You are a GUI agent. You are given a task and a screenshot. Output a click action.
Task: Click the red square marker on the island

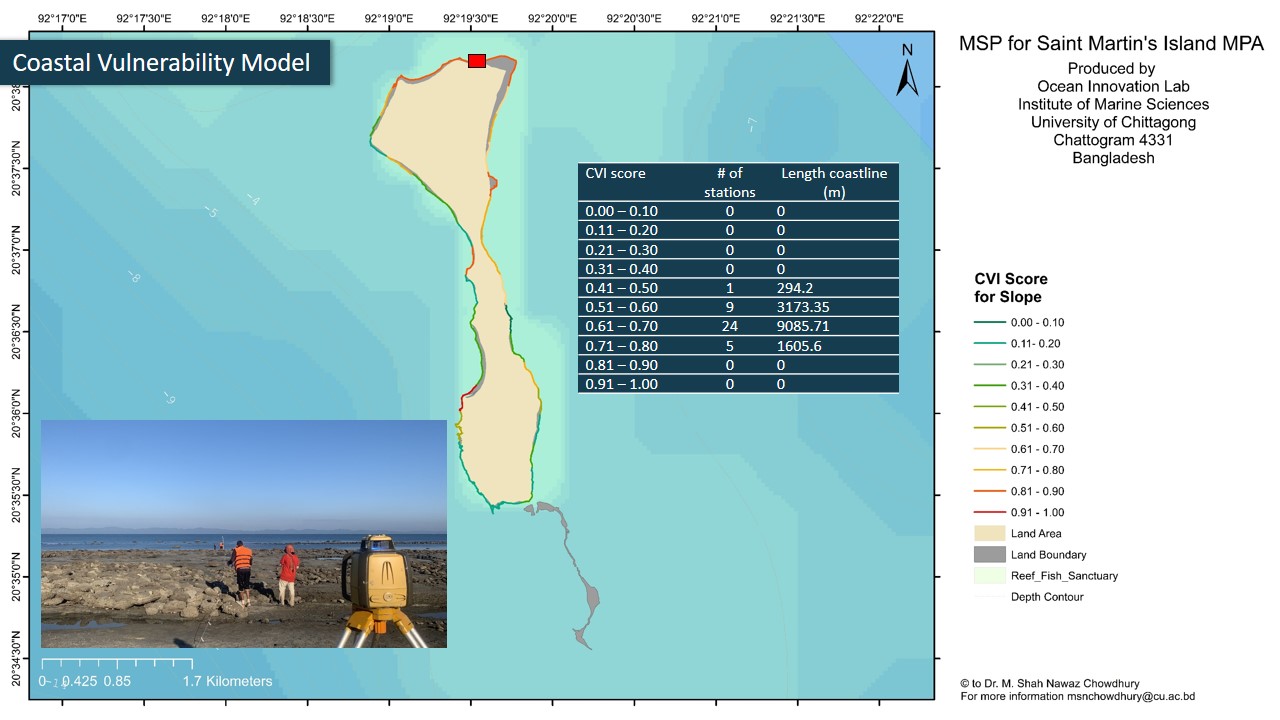pyautogui.click(x=477, y=62)
